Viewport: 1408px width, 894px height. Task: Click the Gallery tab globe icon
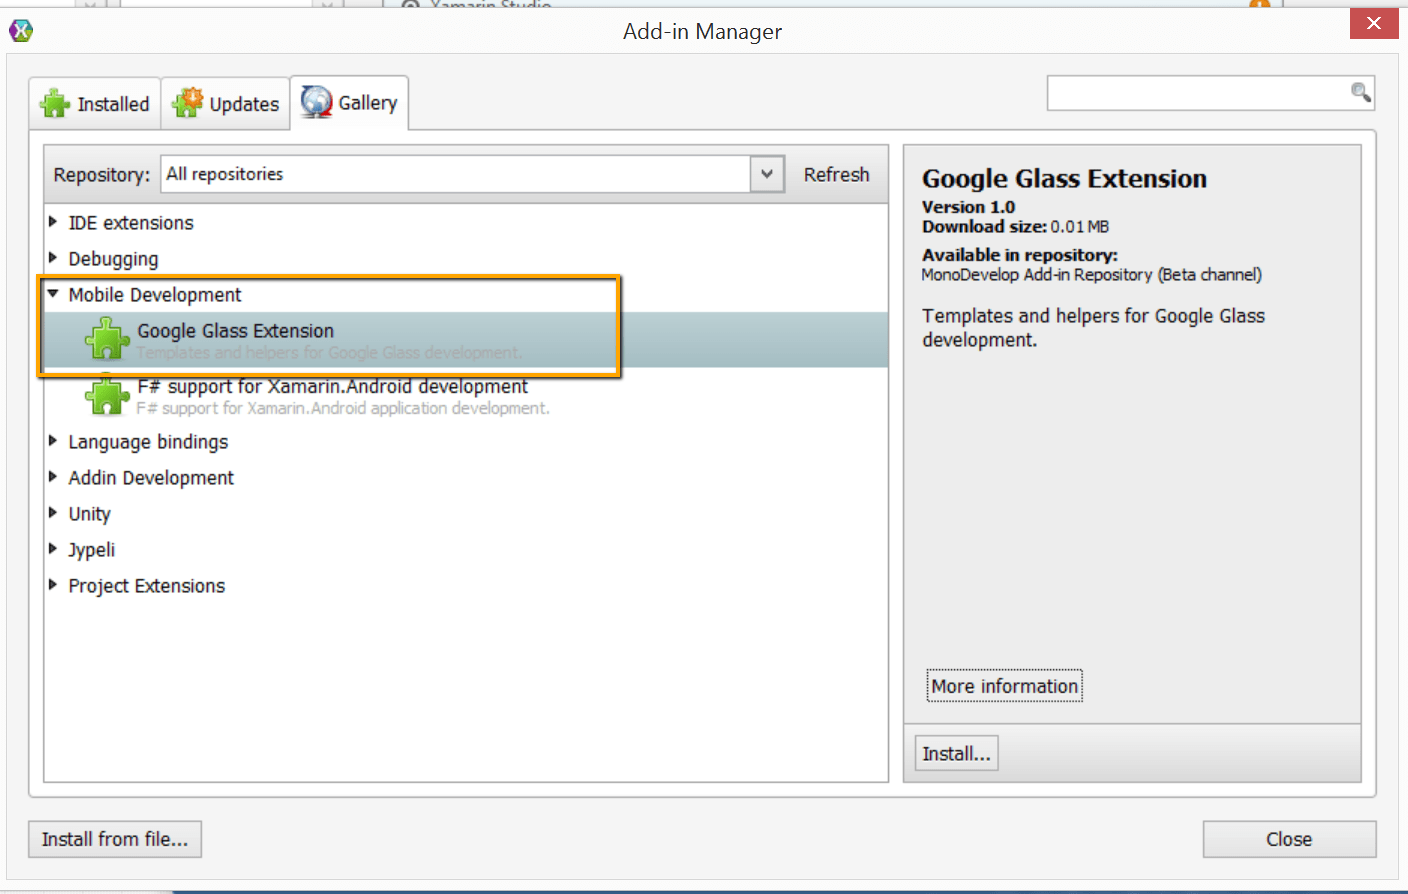pyautogui.click(x=317, y=102)
